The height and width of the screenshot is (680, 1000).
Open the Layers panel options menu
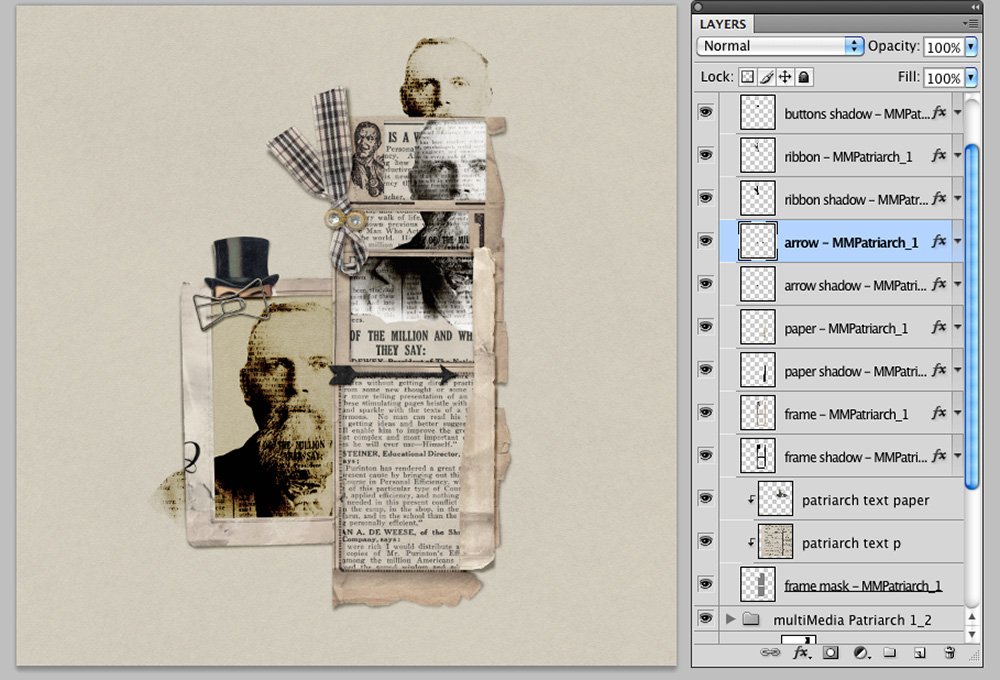970,24
